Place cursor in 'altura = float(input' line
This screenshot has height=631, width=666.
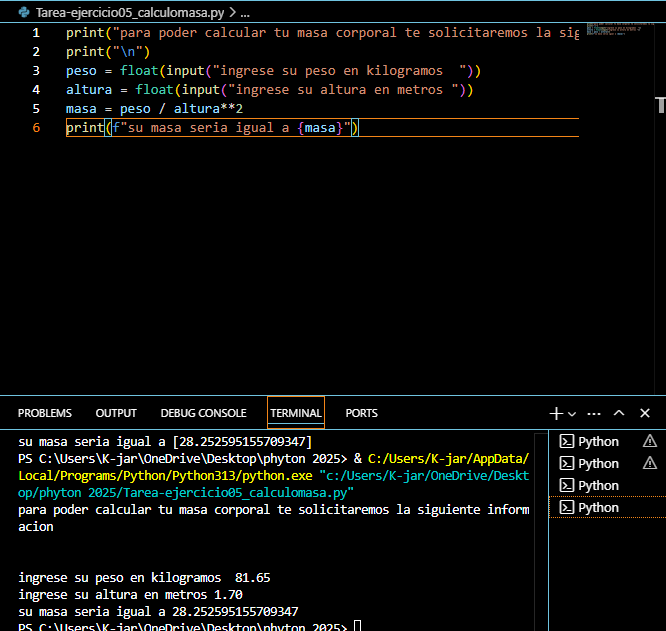[x=269, y=90]
